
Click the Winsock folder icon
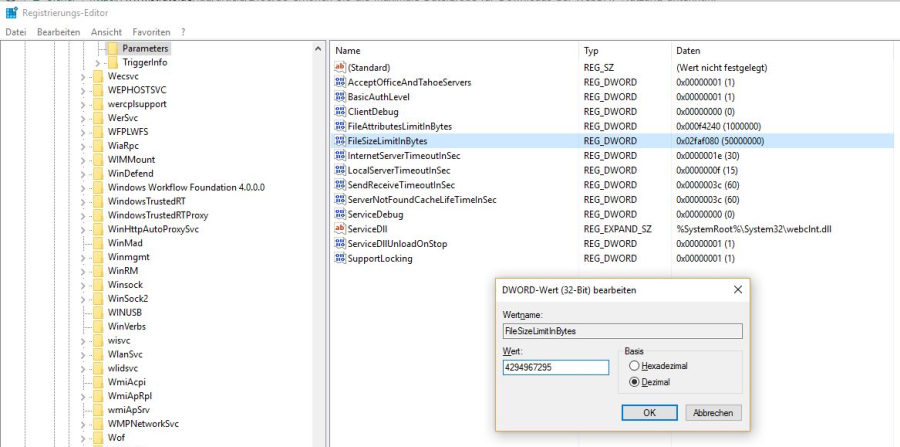click(x=98, y=285)
